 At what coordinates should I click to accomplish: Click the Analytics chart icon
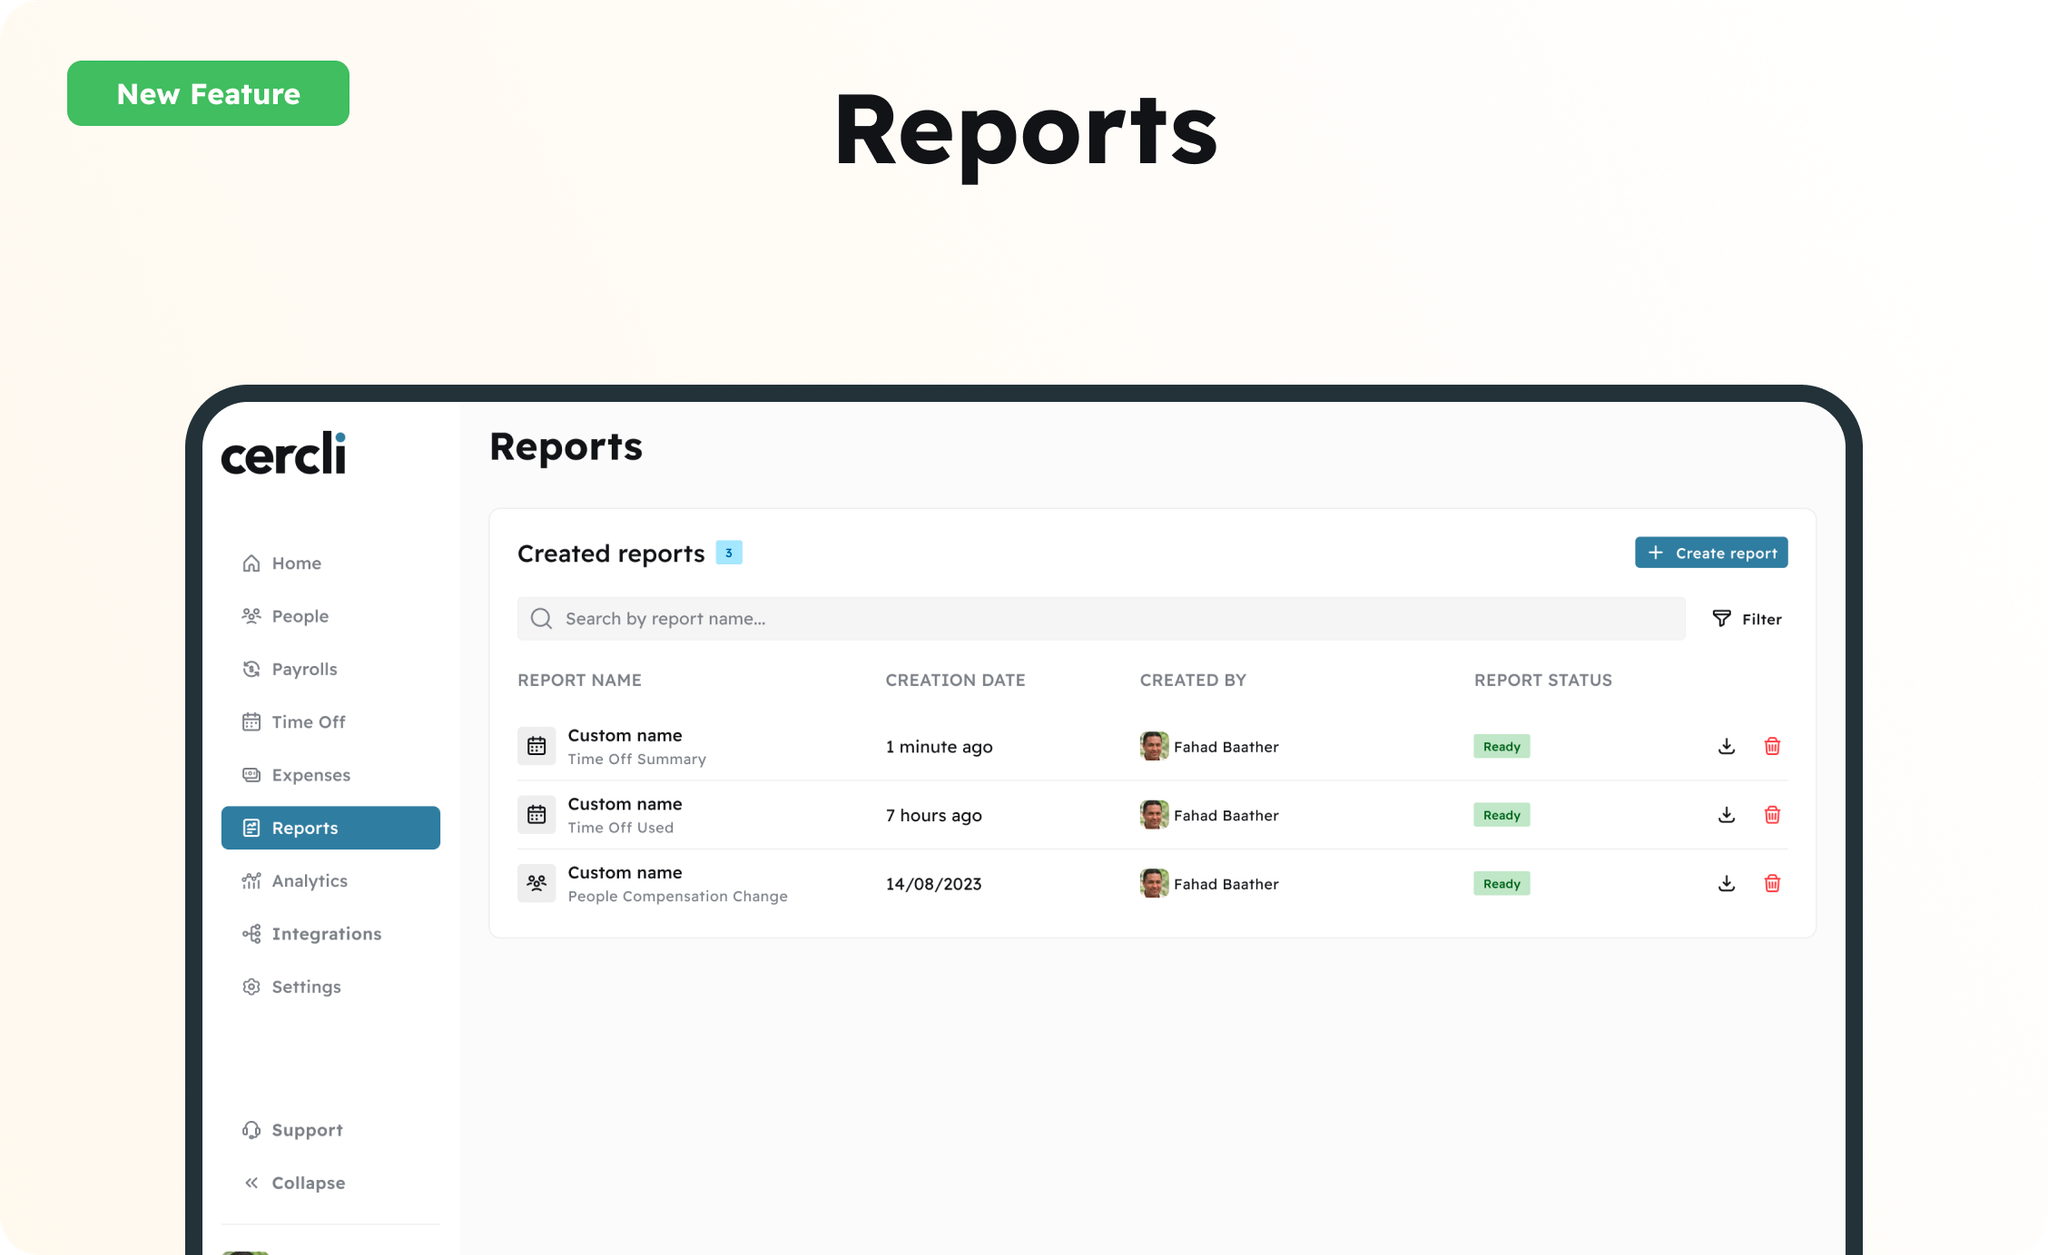pos(251,881)
